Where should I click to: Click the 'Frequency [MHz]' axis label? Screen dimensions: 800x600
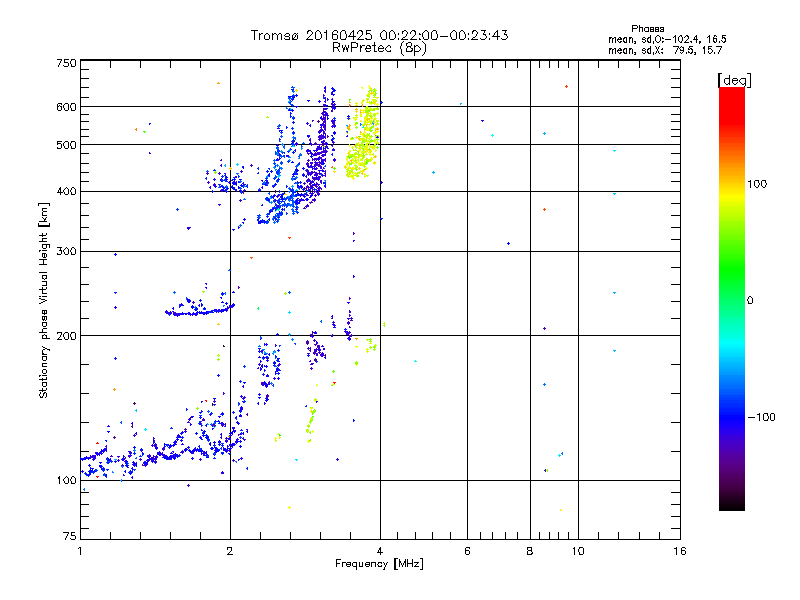point(379,564)
